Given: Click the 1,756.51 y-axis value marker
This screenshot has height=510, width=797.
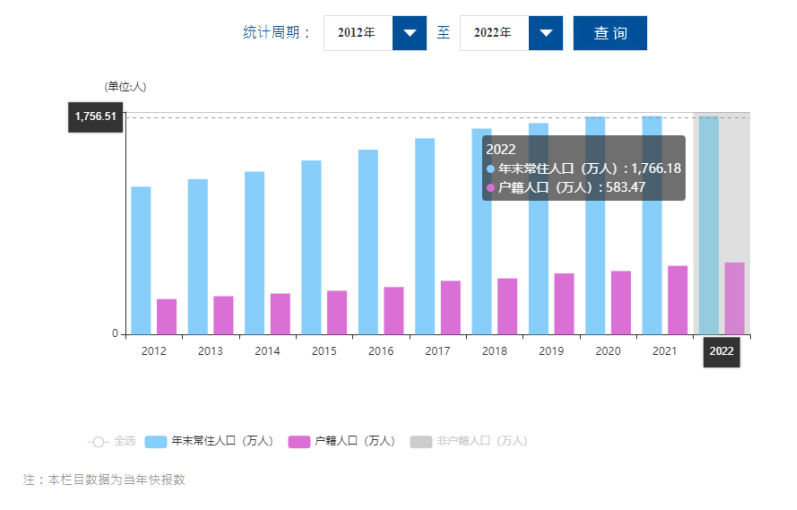Looking at the screenshot, I should tap(95, 117).
